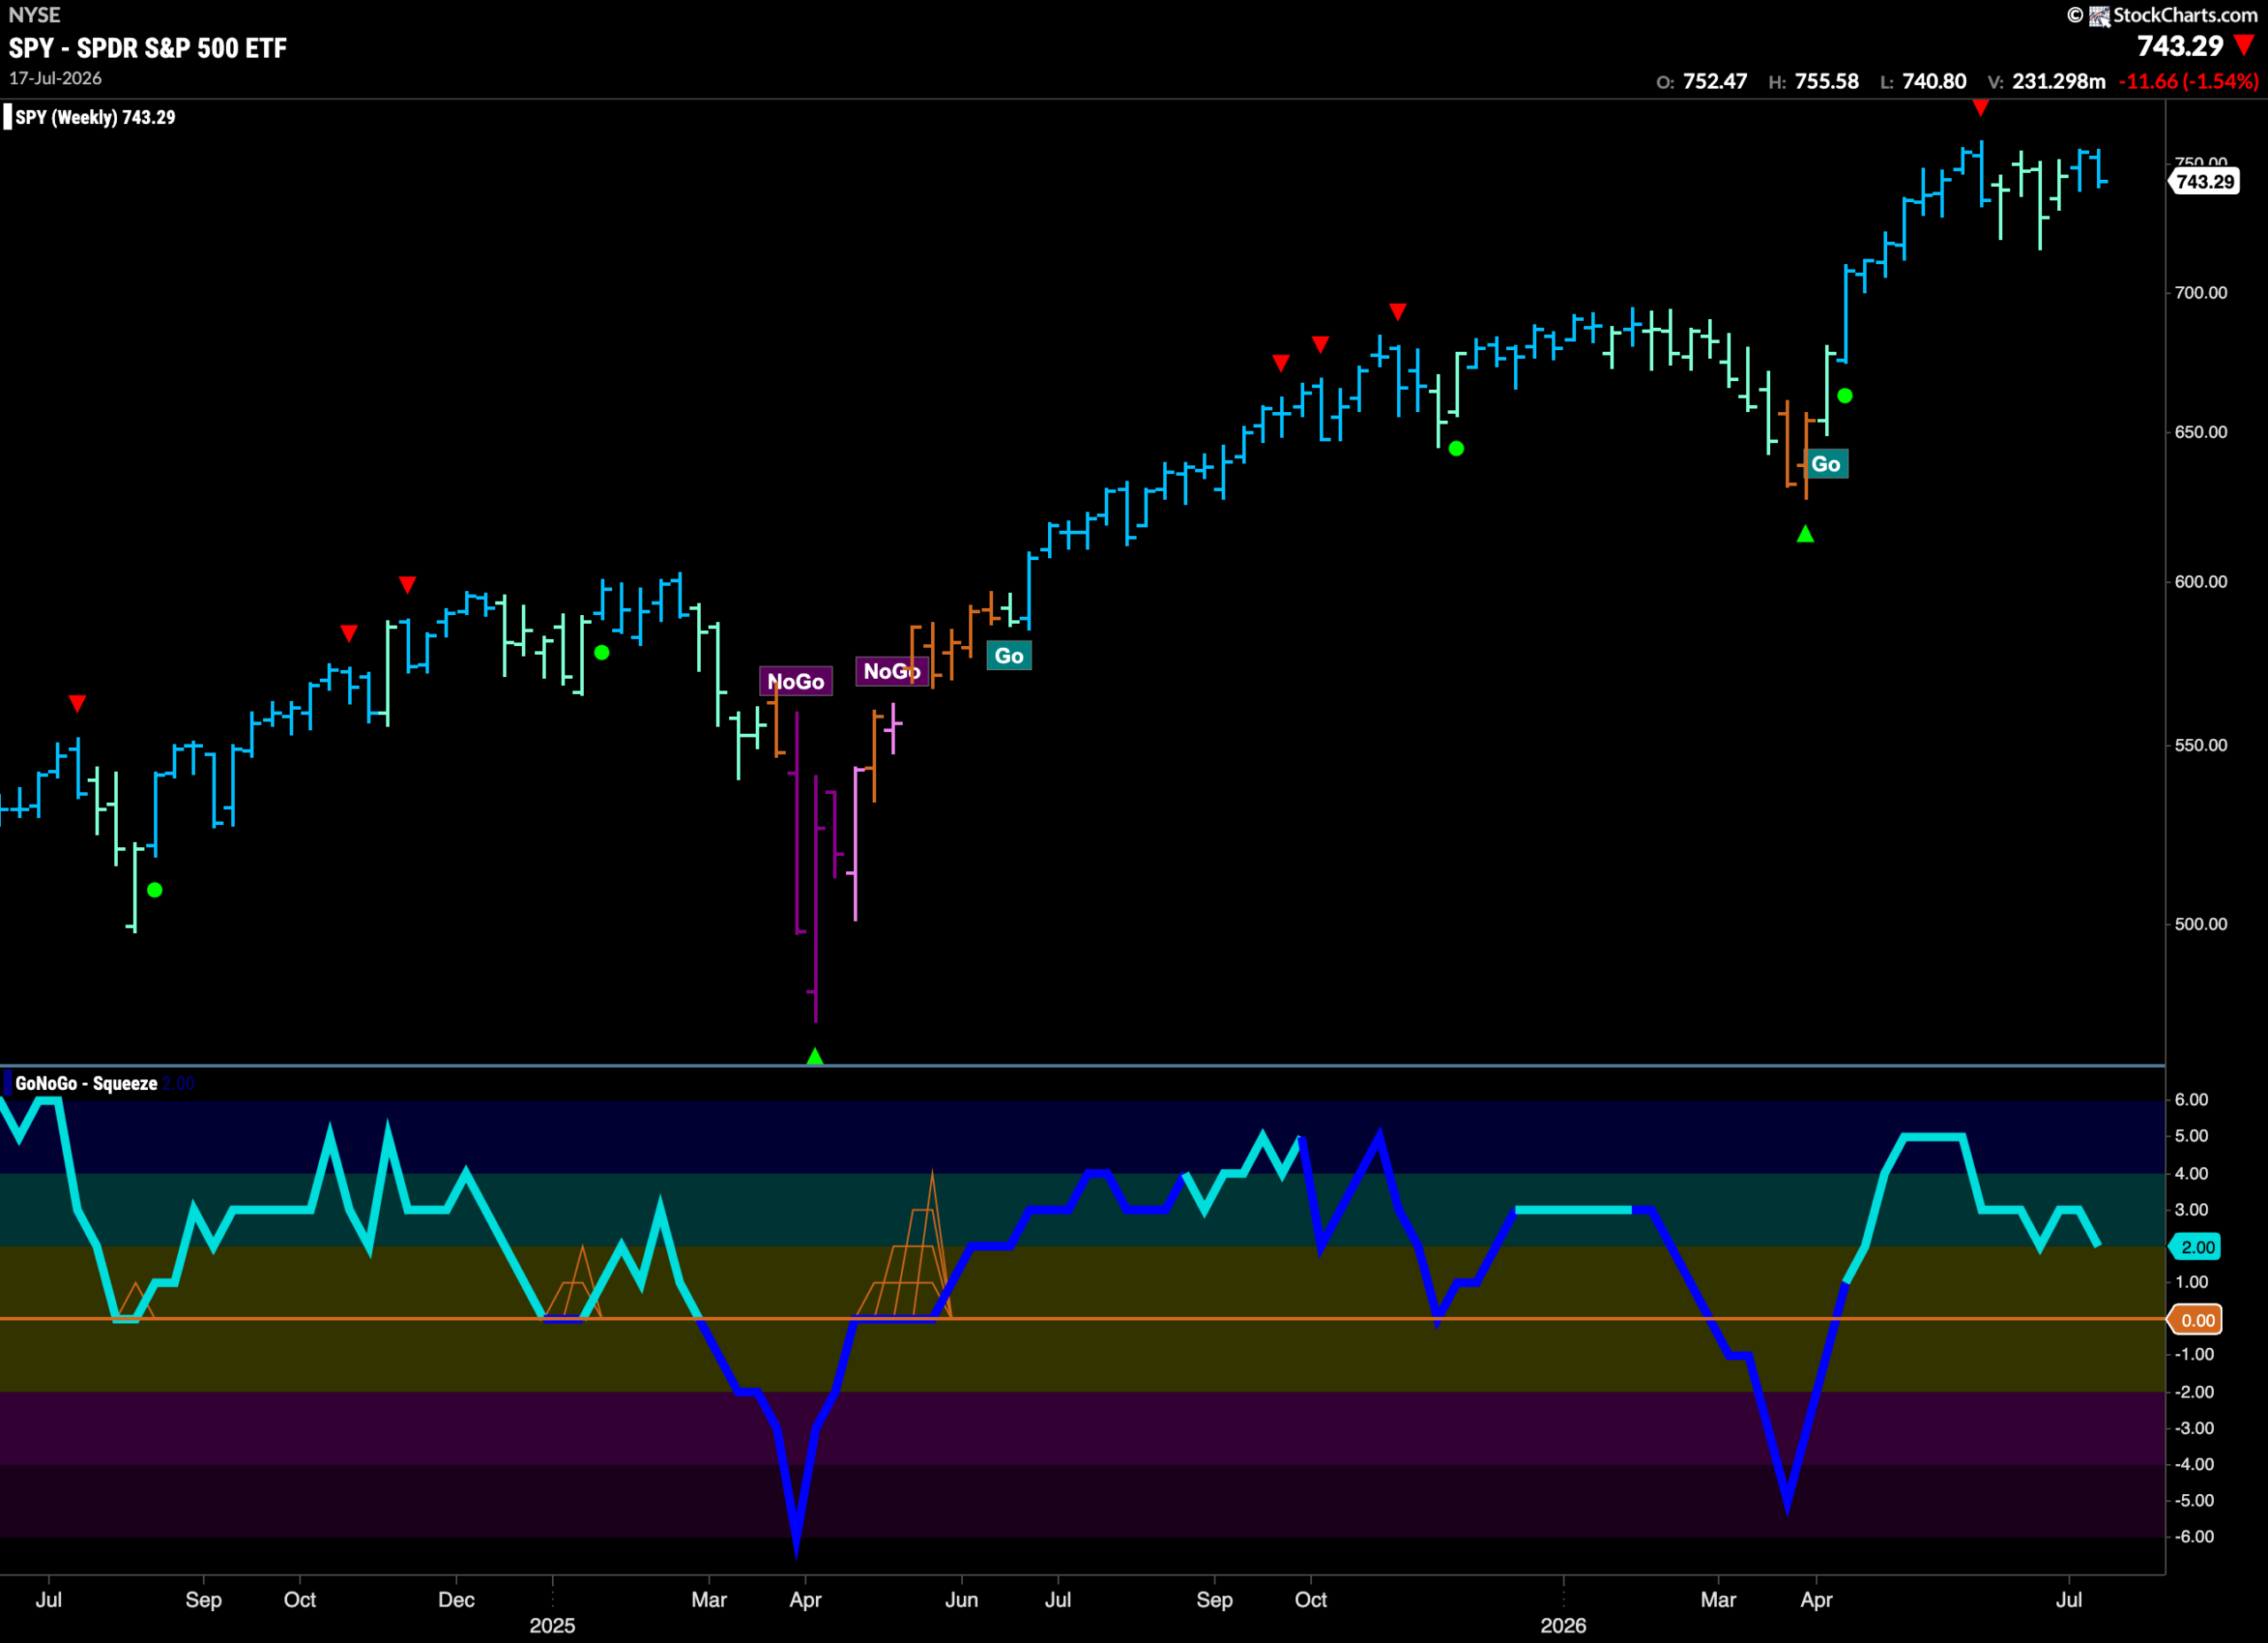
Task: Click the green dot near the 650.00 level
Action: coord(1456,448)
